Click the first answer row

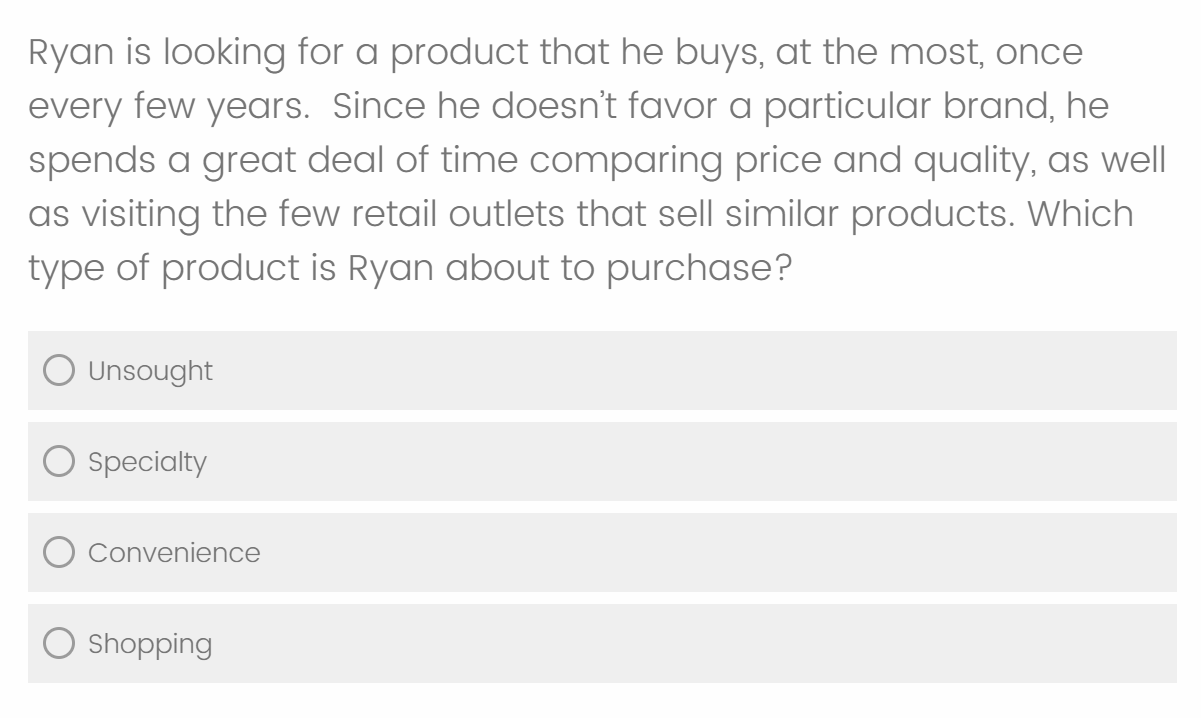(x=600, y=370)
